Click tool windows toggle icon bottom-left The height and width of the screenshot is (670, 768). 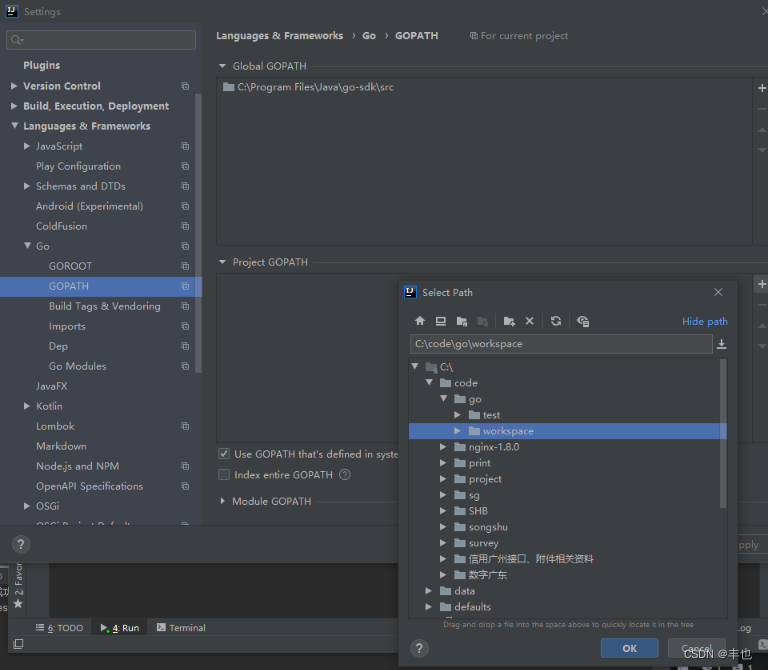click(x=18, y=644)
